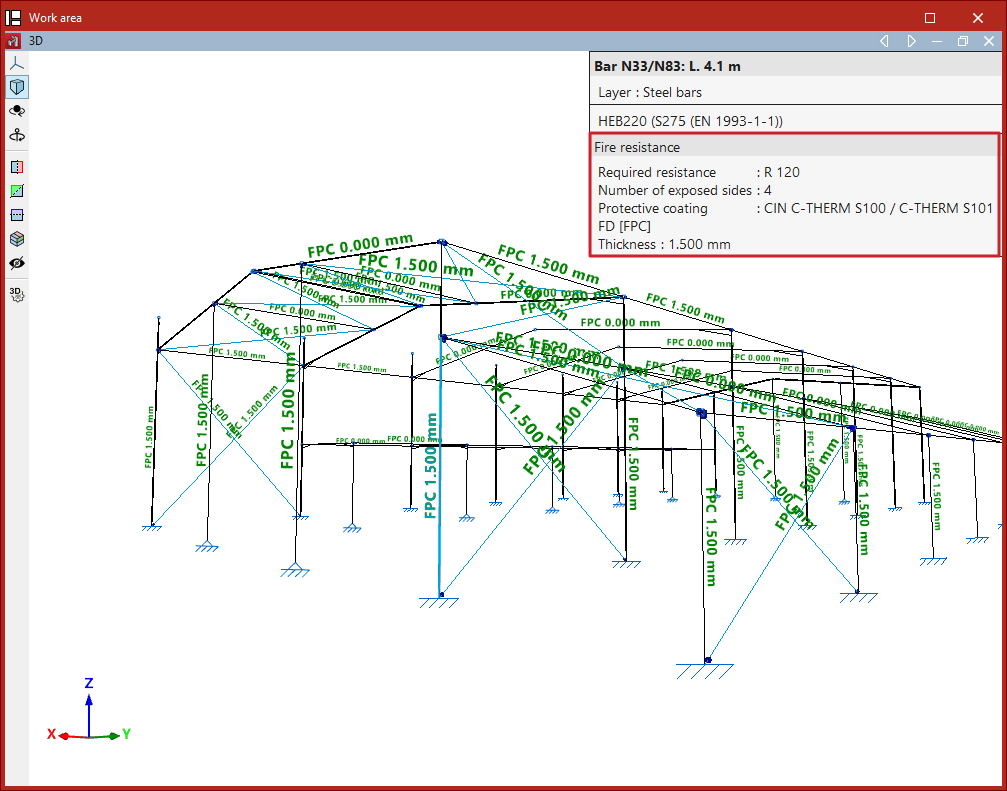Screen dimensions: 1007x791
Task: Click the 3D view tab icon
Action: [x=14, y=42]
